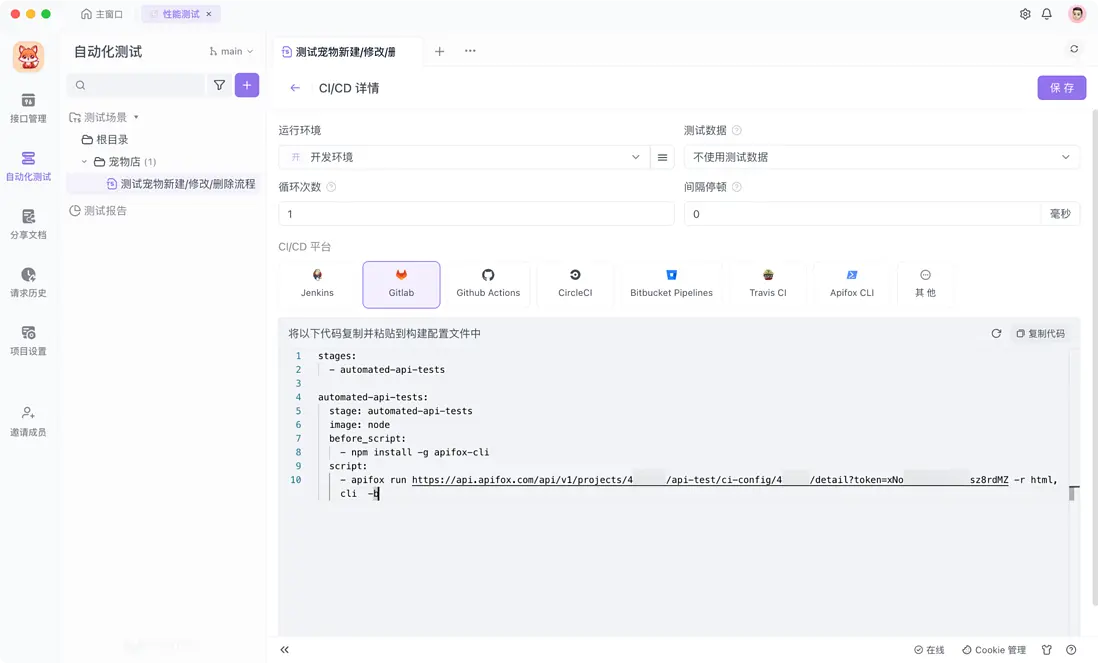1098x663 pixels.
Task: Open 测试报告 in the tree
Action: [98, 211]
